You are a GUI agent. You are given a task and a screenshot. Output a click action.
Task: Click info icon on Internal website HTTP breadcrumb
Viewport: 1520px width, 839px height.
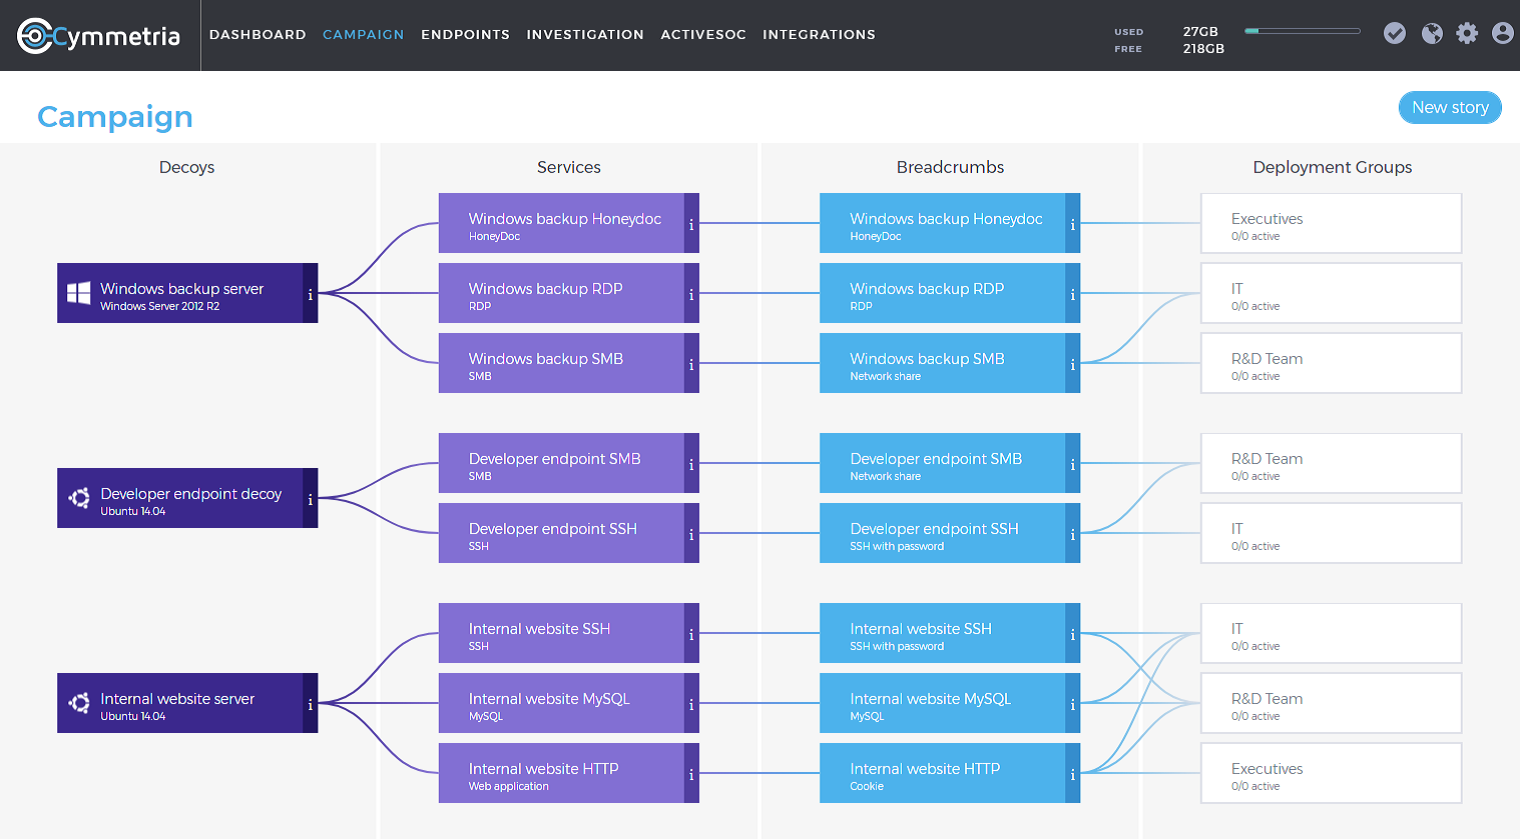(x=1072, y=774)
